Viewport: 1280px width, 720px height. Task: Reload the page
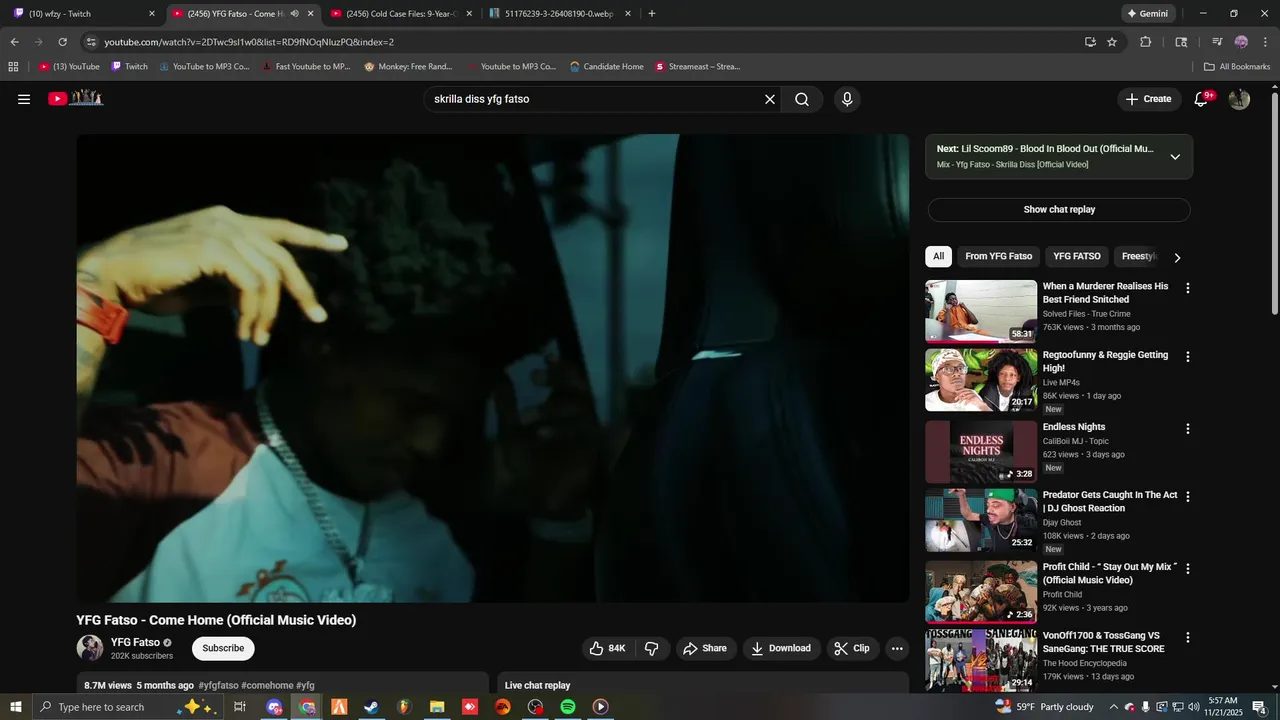click(x=62, y=42)
